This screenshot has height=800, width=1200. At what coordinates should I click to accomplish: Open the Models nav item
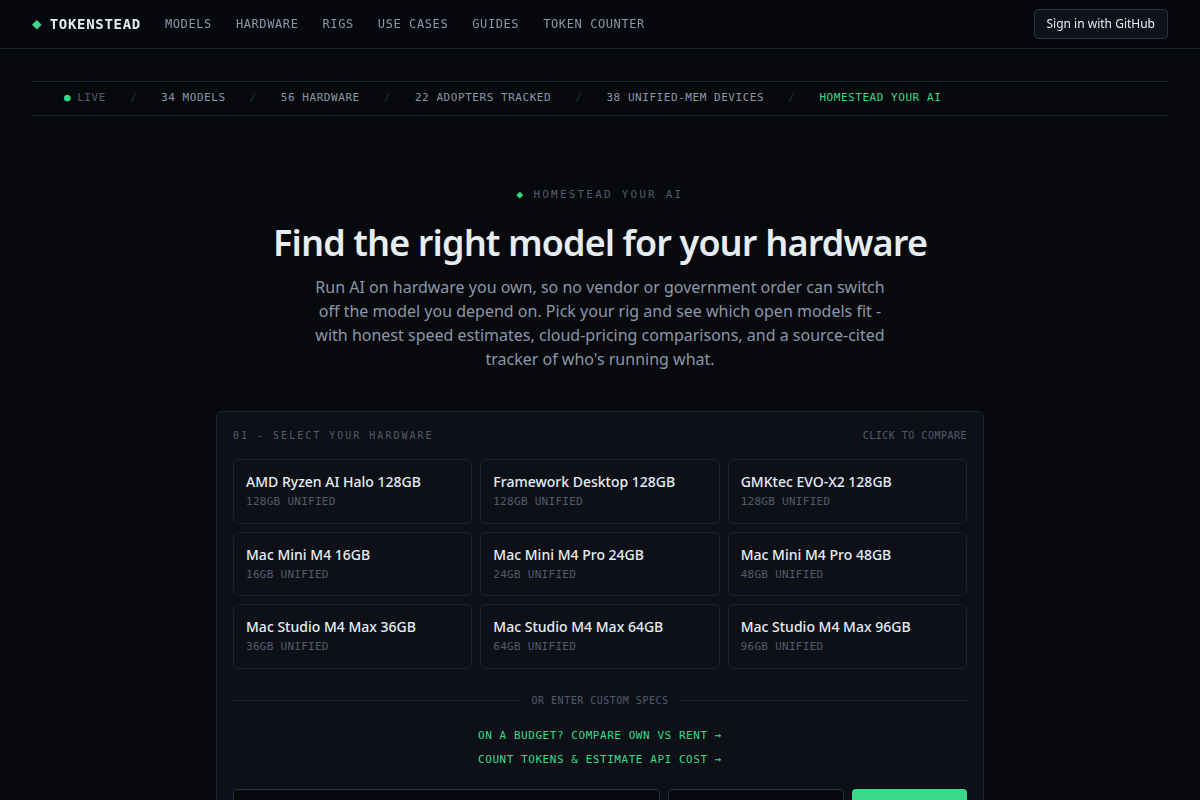point(188,24)
